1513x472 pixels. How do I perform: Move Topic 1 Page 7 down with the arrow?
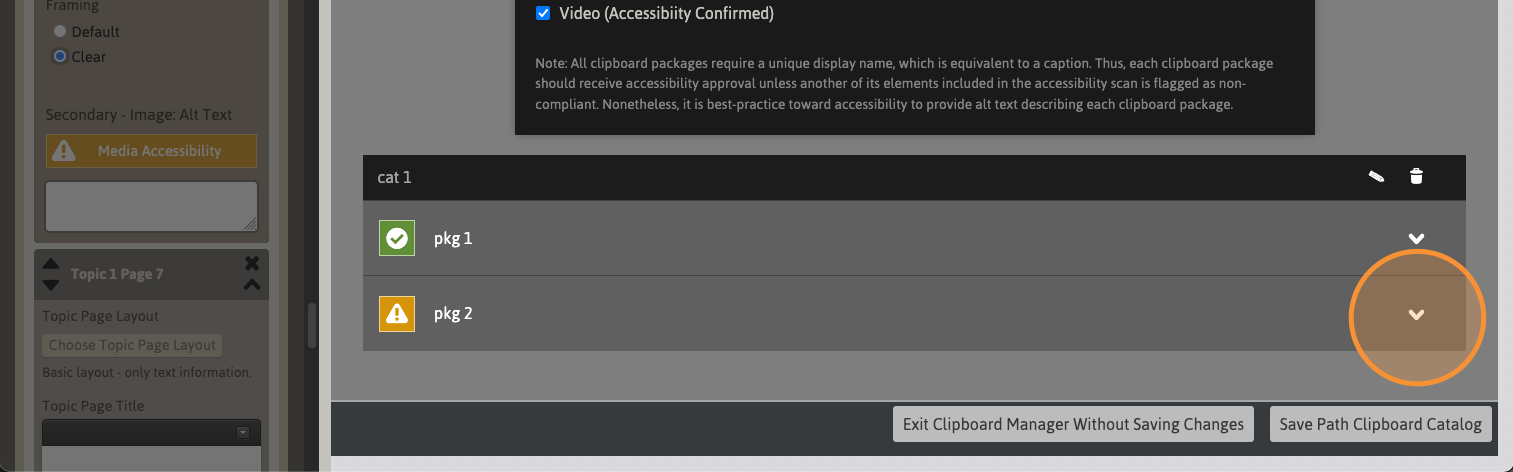[x=51, y=284]
